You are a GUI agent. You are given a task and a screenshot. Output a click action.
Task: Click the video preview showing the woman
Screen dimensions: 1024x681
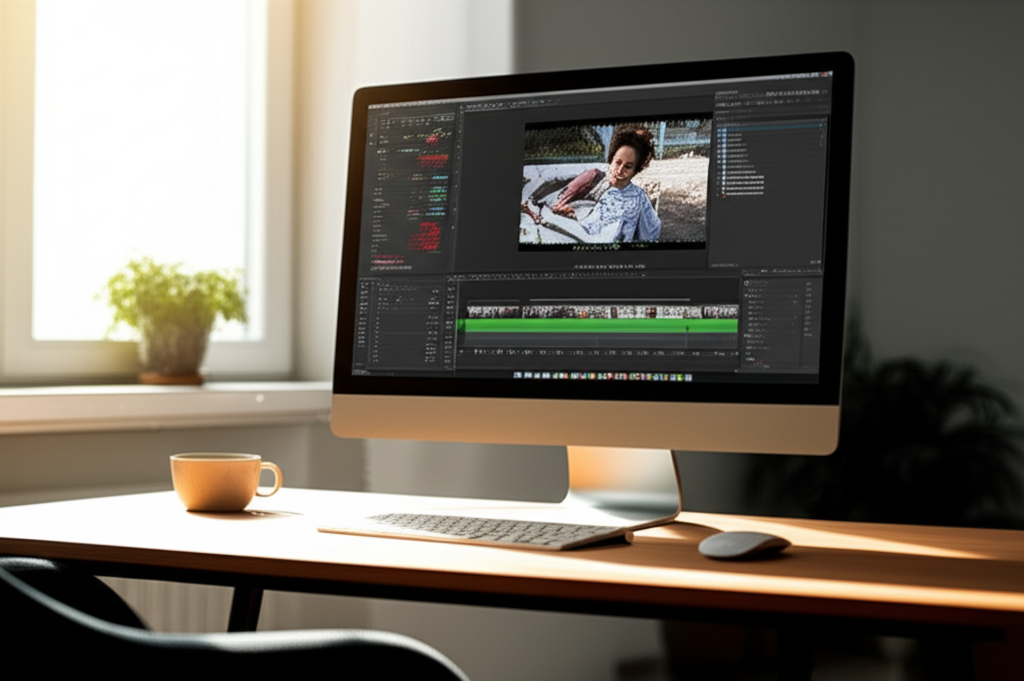(x=615, y=184)
